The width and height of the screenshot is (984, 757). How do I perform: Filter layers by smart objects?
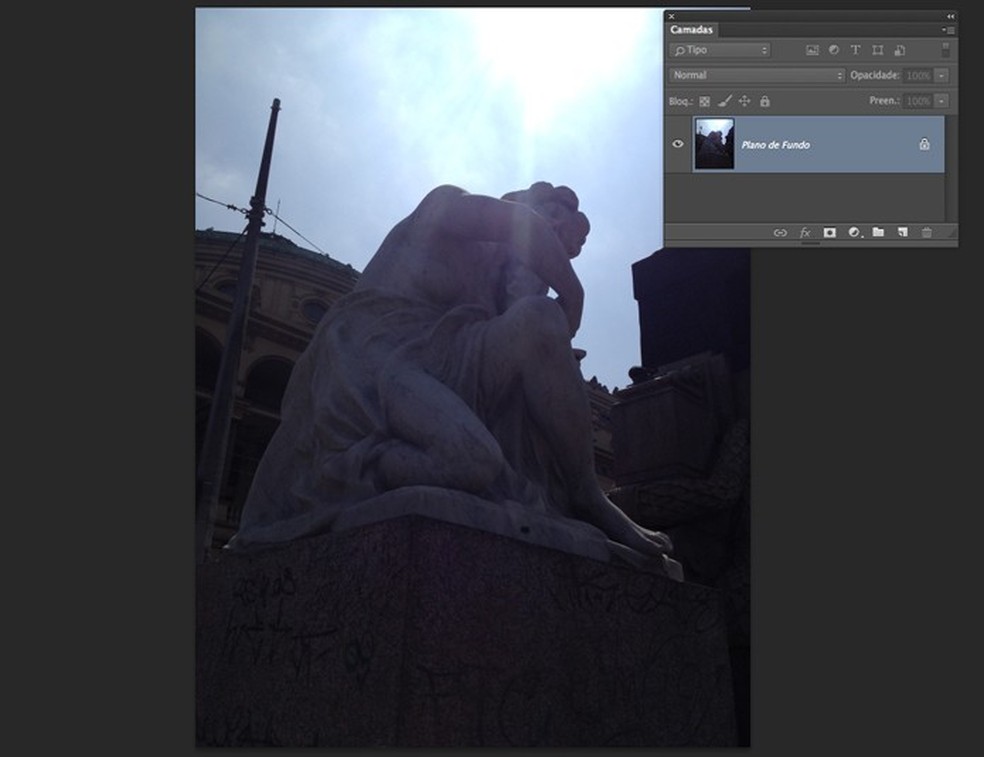pos(899,50)
